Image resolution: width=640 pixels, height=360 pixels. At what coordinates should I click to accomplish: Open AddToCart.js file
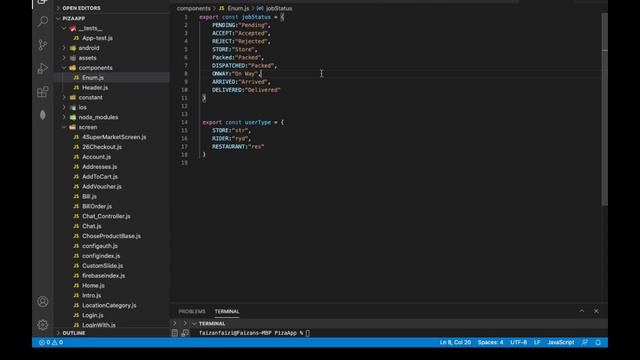click(x=100, y=177)
